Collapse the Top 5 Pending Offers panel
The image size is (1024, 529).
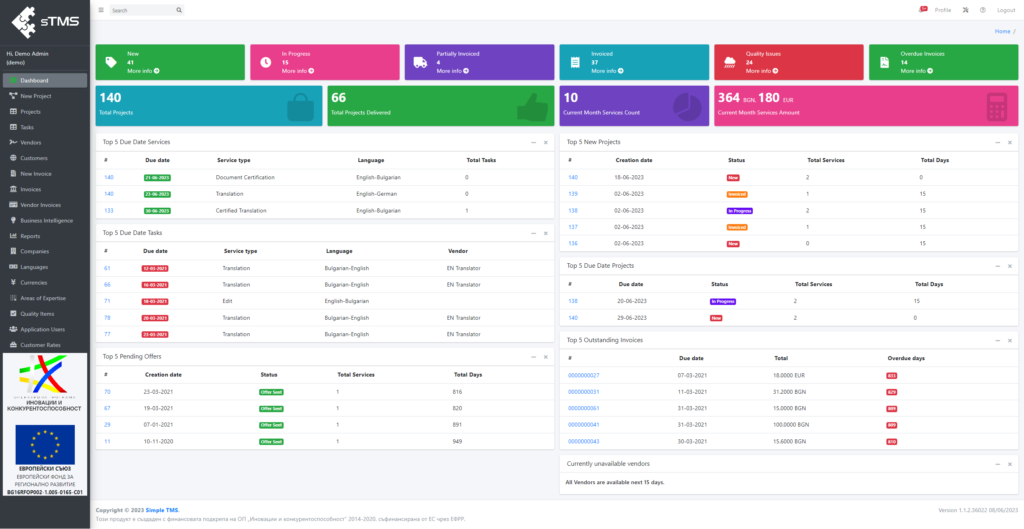click(x=533, y=357)
